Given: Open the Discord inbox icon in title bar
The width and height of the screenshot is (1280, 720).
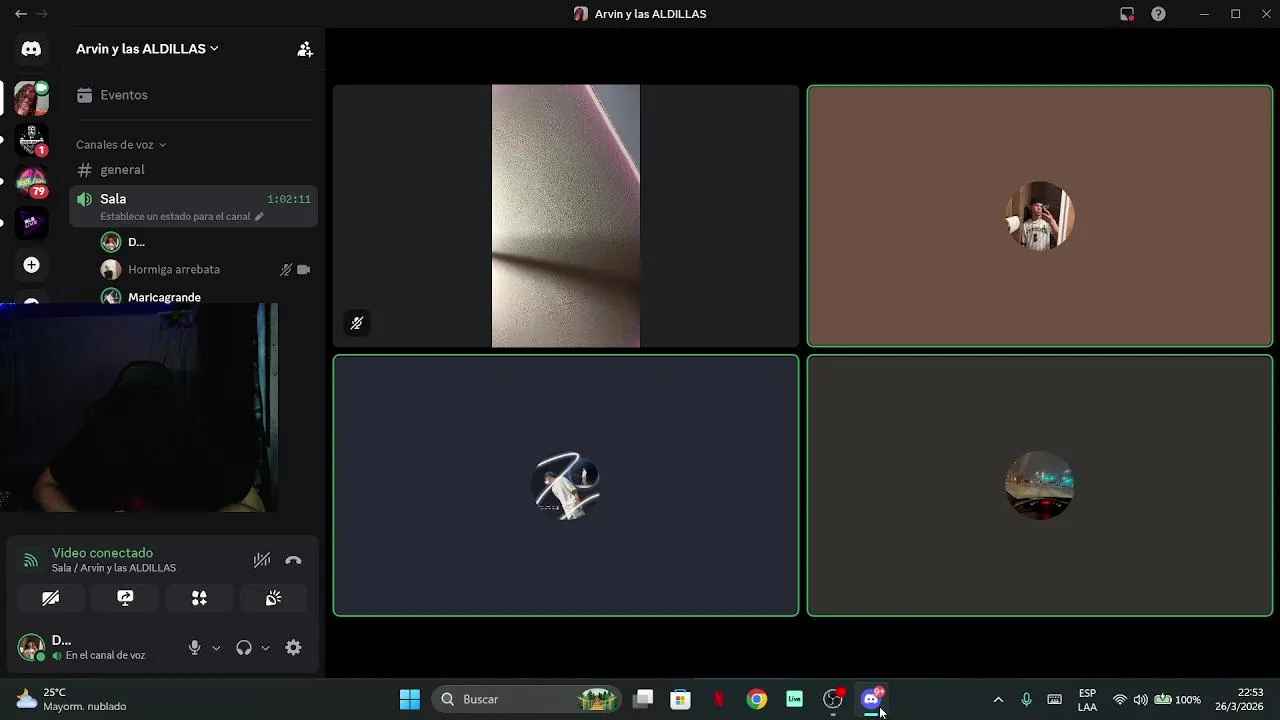Looking at the screenshot, I should point(1127,14).
